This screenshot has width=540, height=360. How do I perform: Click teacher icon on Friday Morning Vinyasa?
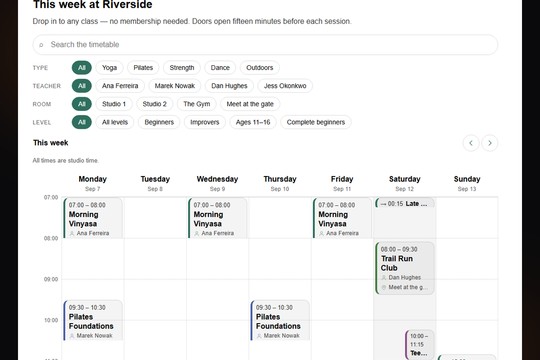321,234
